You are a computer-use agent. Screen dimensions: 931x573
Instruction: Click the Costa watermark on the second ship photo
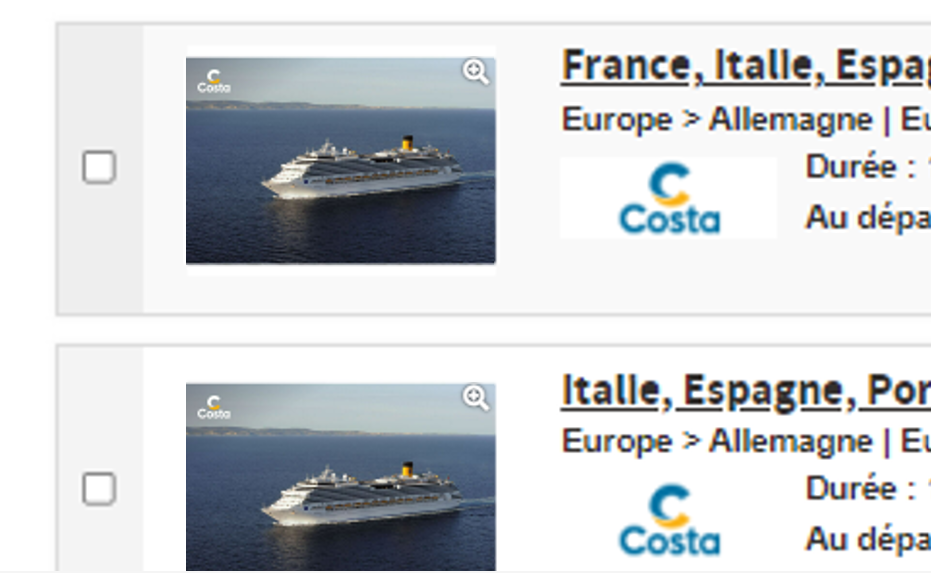(x=213, y=406)
